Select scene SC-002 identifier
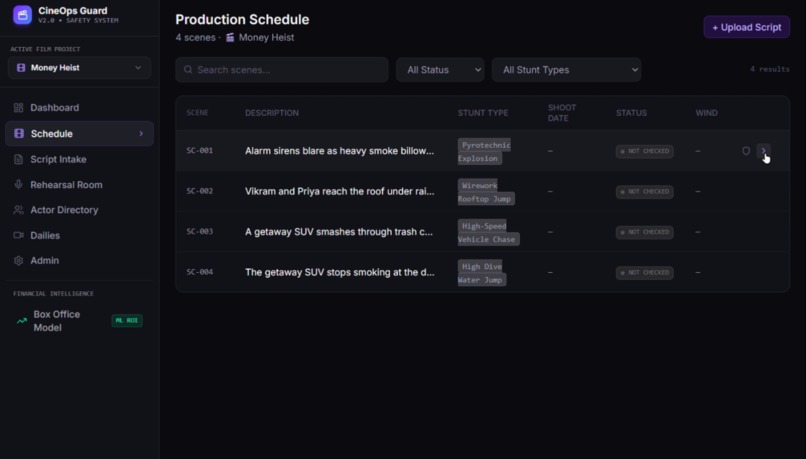 [x=199, y=191]
